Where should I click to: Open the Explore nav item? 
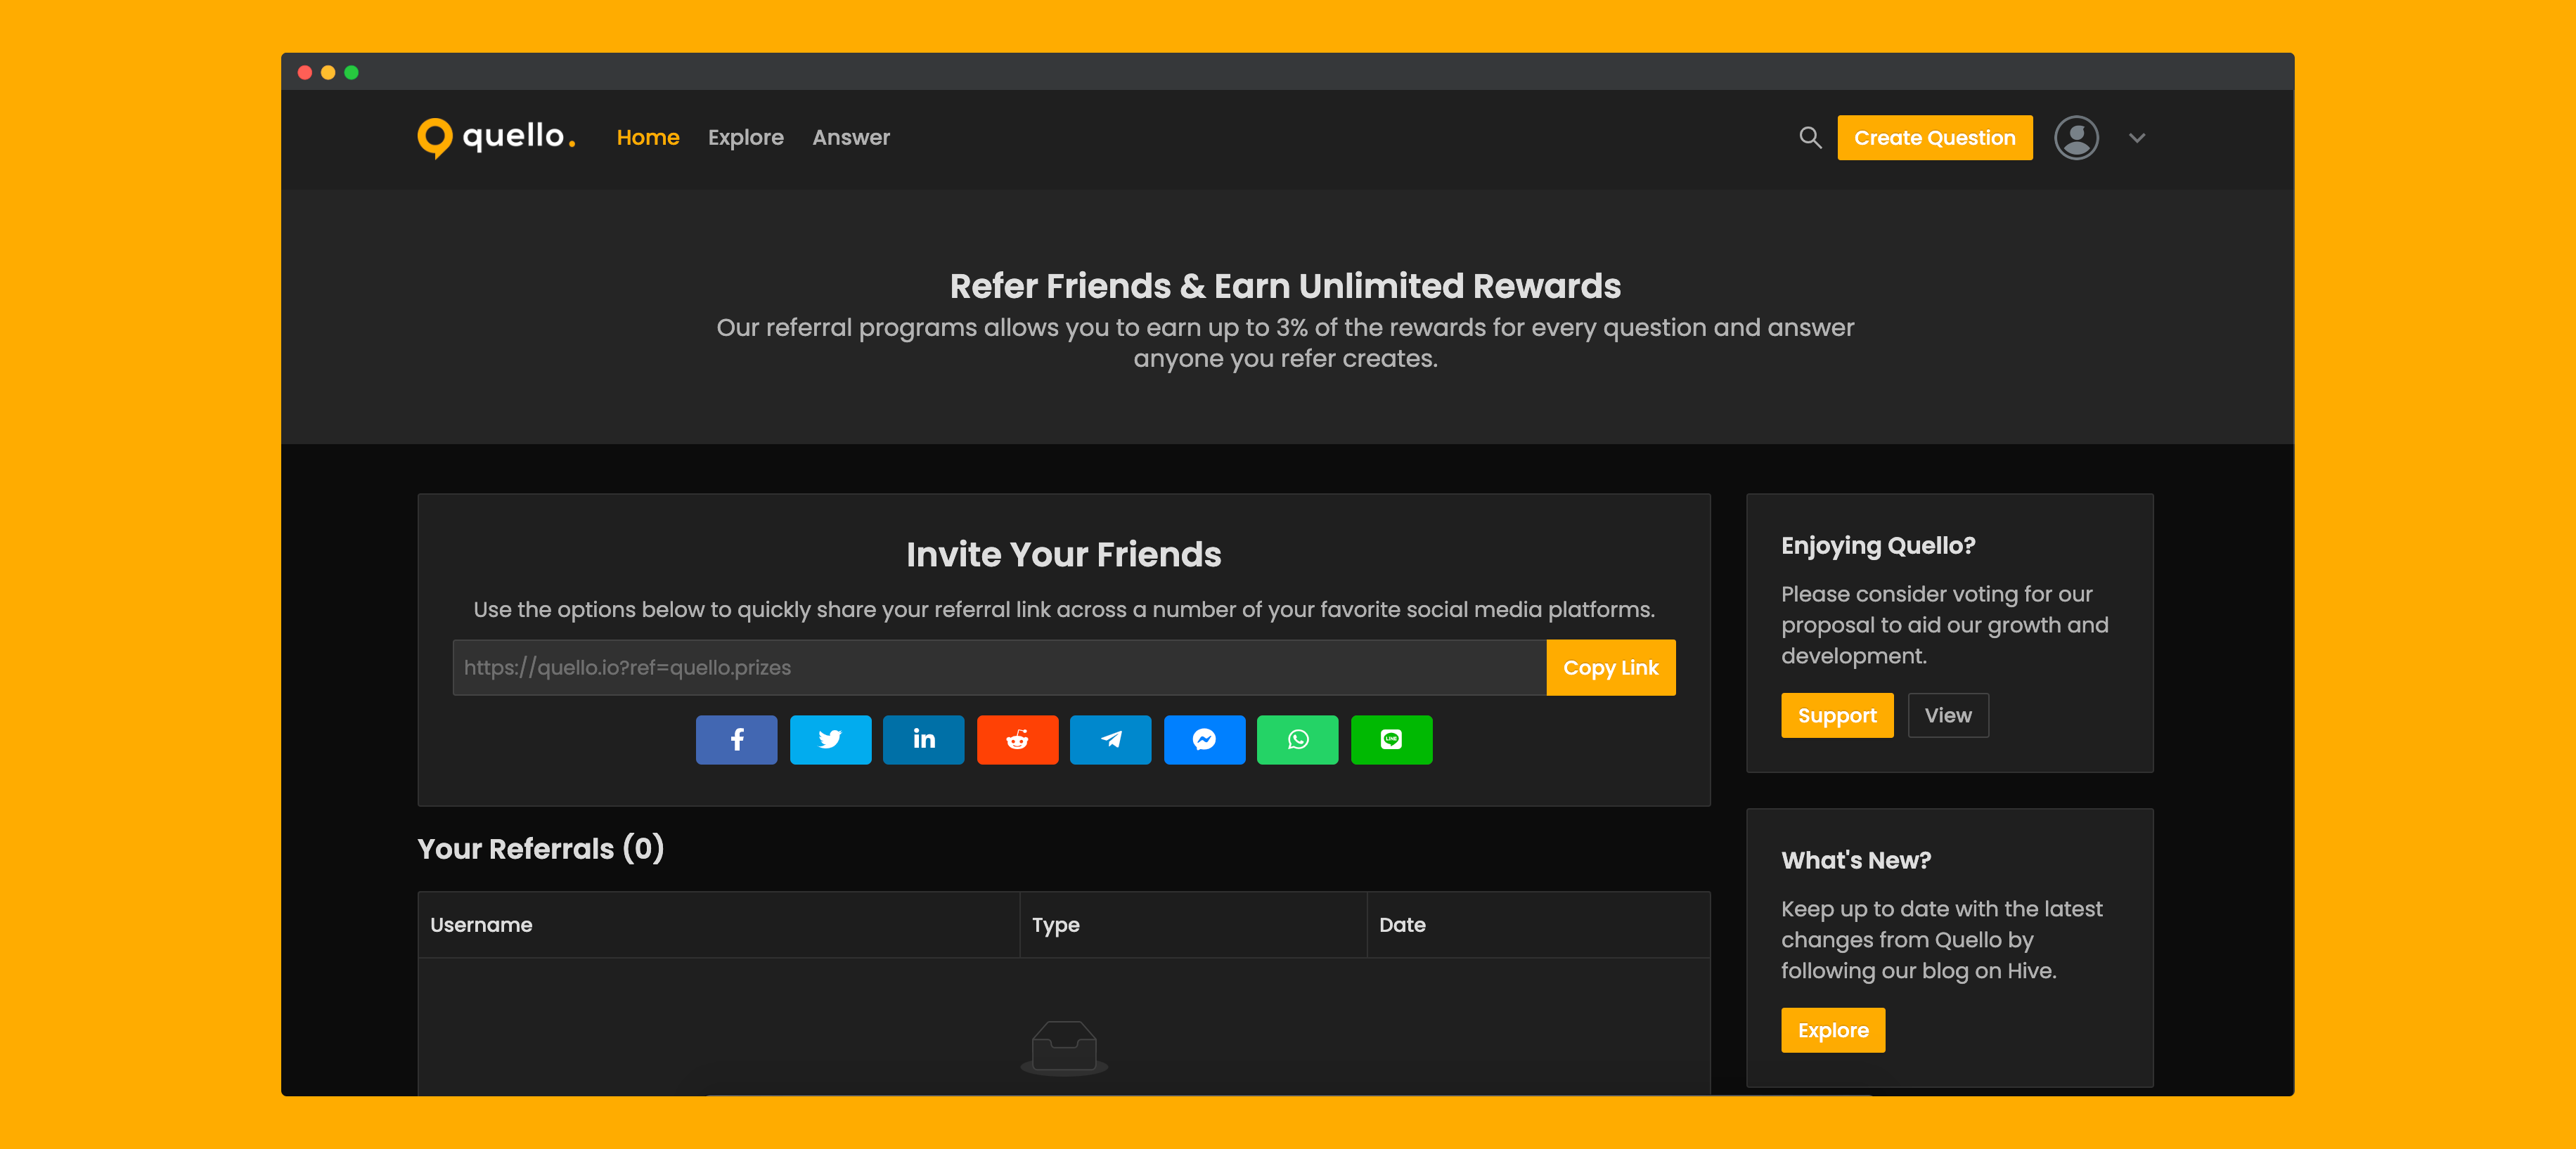click(746, 137)
